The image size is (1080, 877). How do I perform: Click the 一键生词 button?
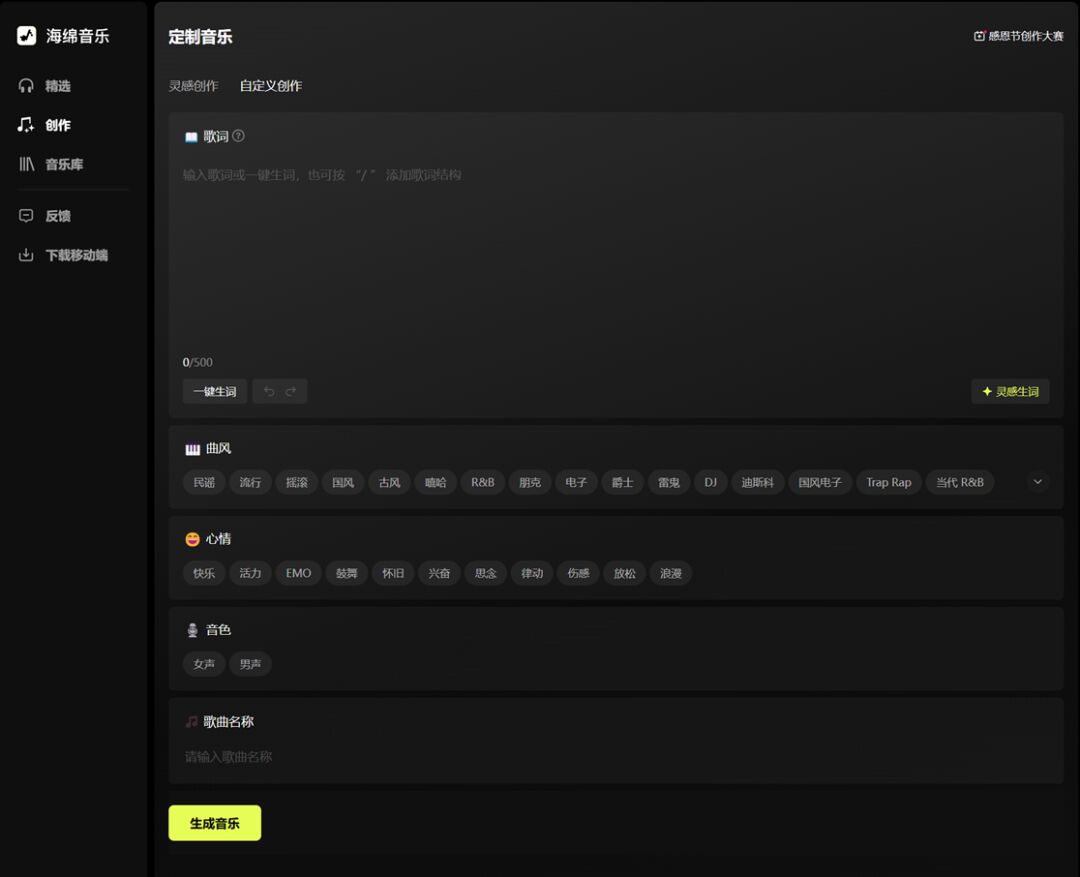pos(214,391)
